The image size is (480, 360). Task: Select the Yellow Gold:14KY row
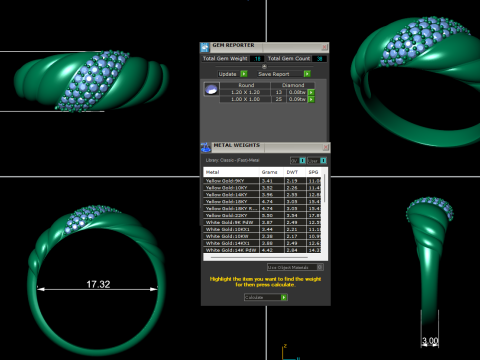[x=262, y=195]
